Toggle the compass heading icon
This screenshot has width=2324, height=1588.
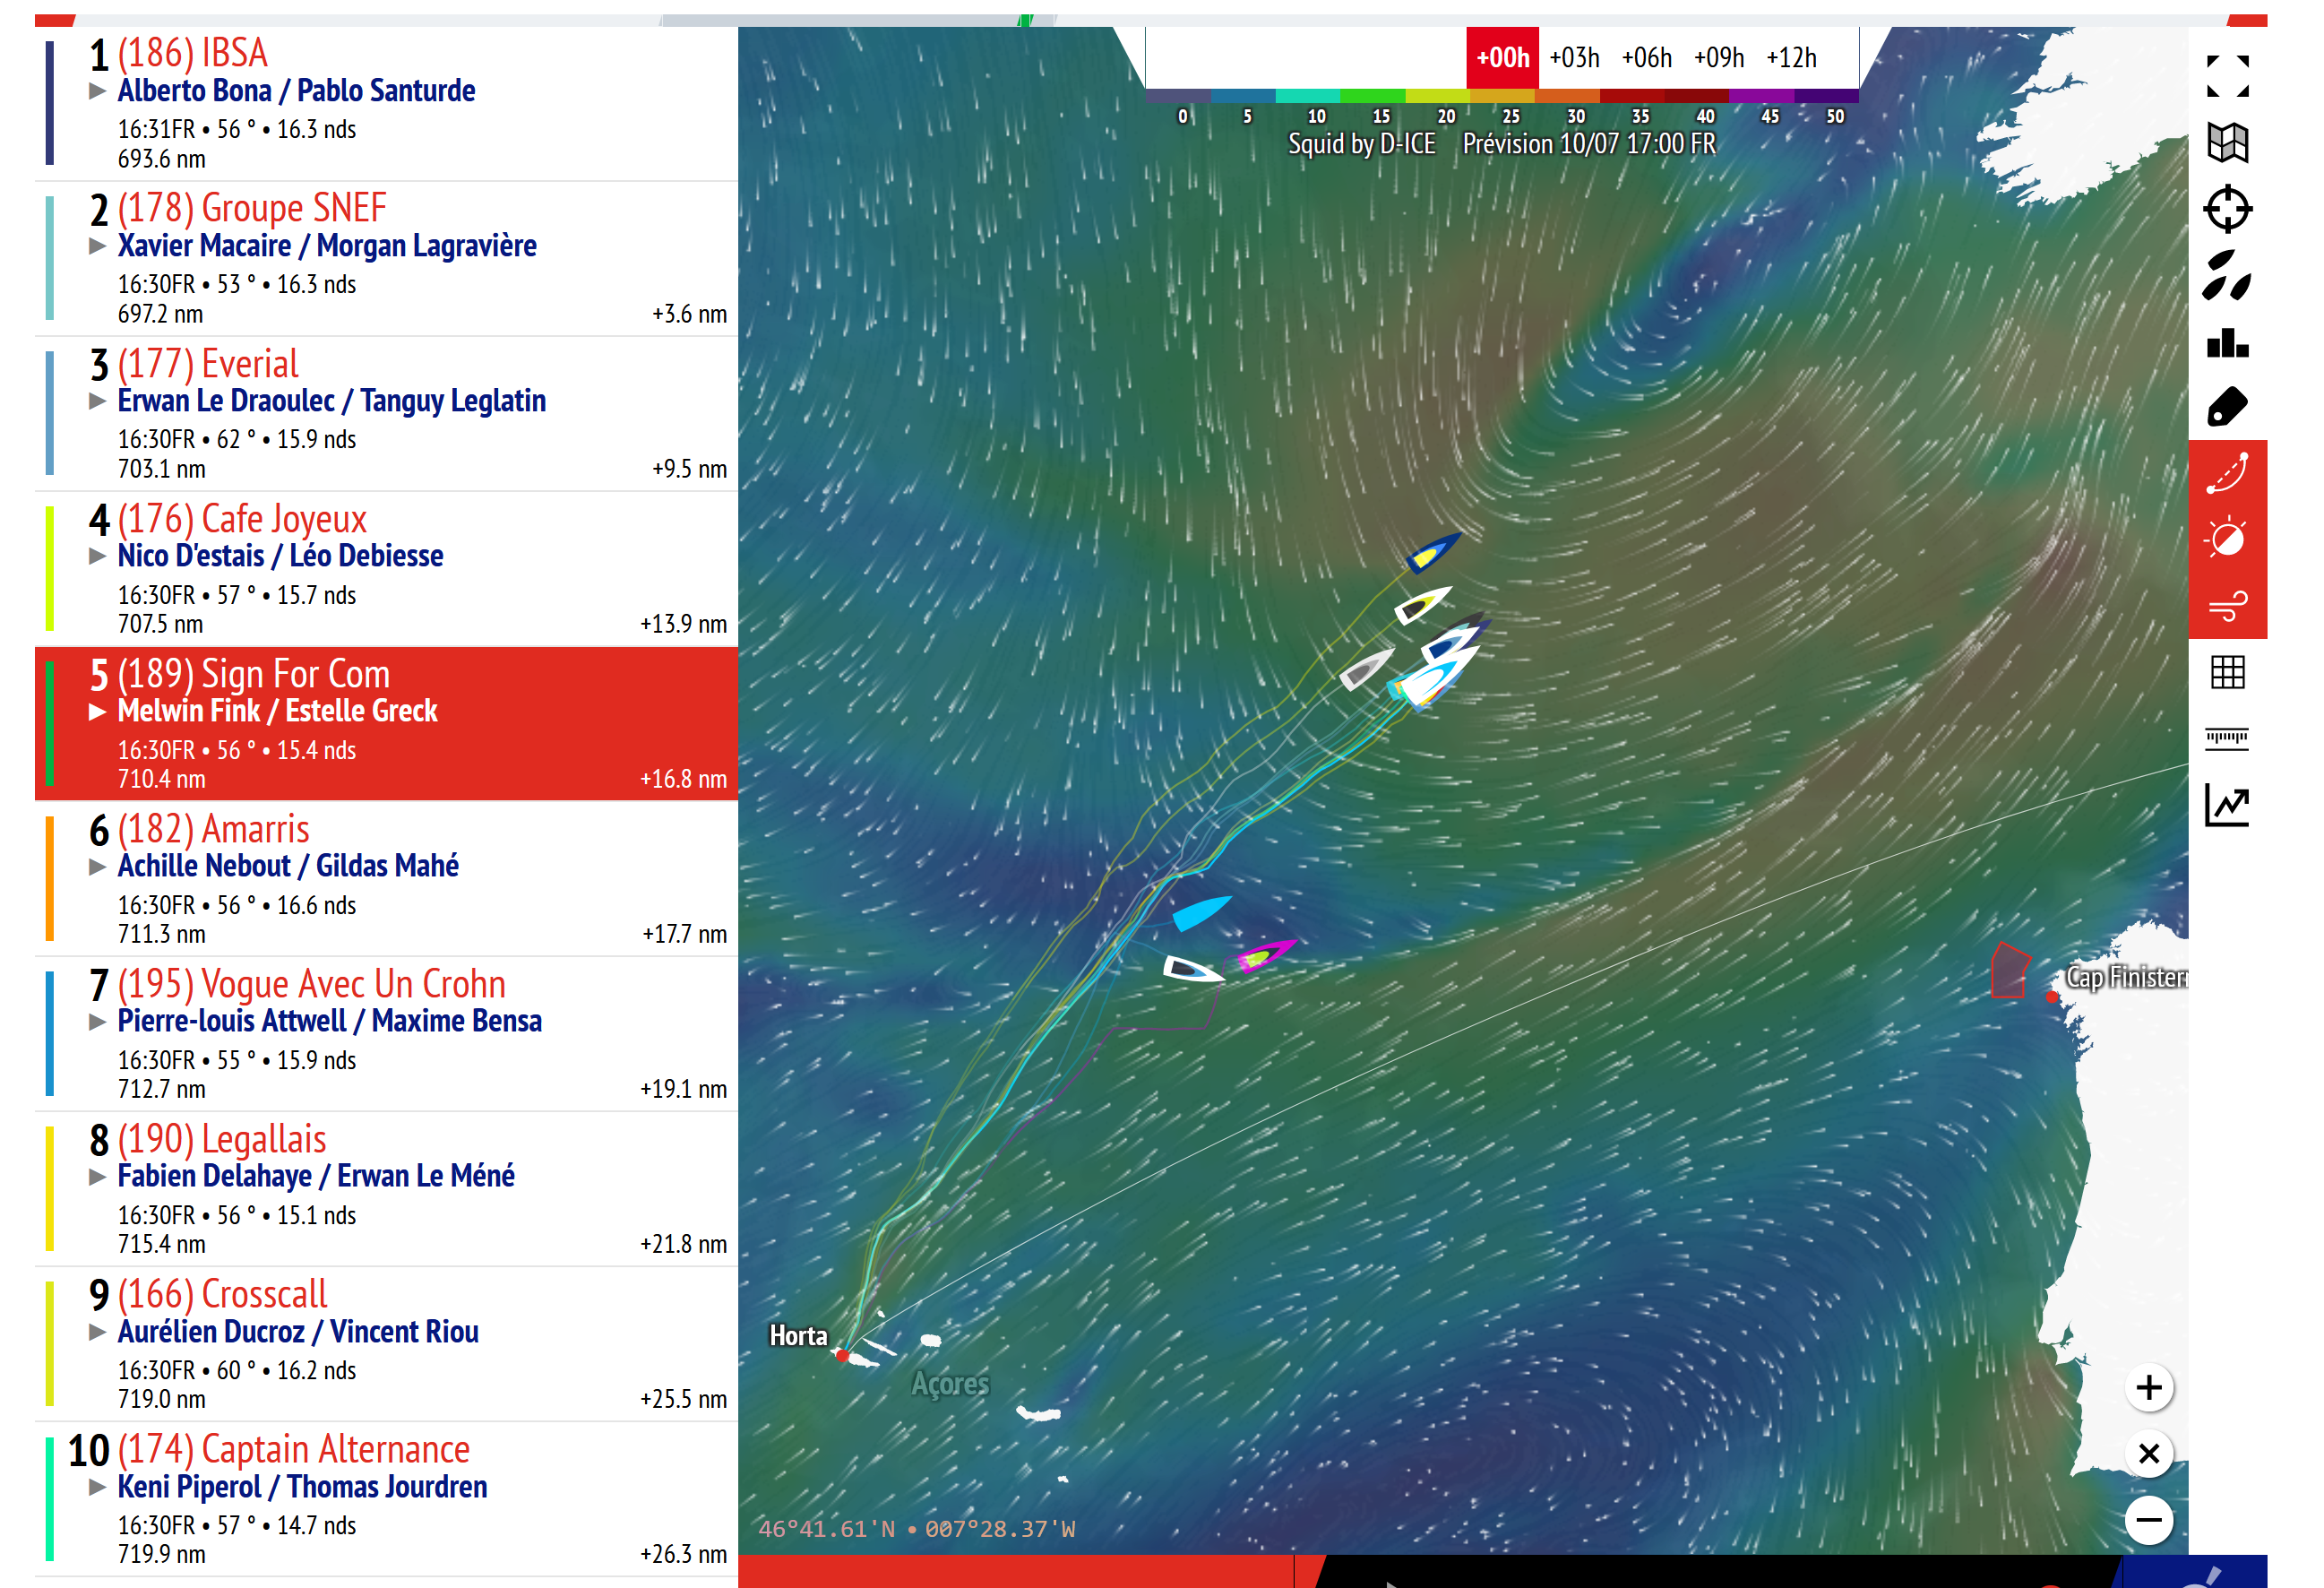(2227, 539)
